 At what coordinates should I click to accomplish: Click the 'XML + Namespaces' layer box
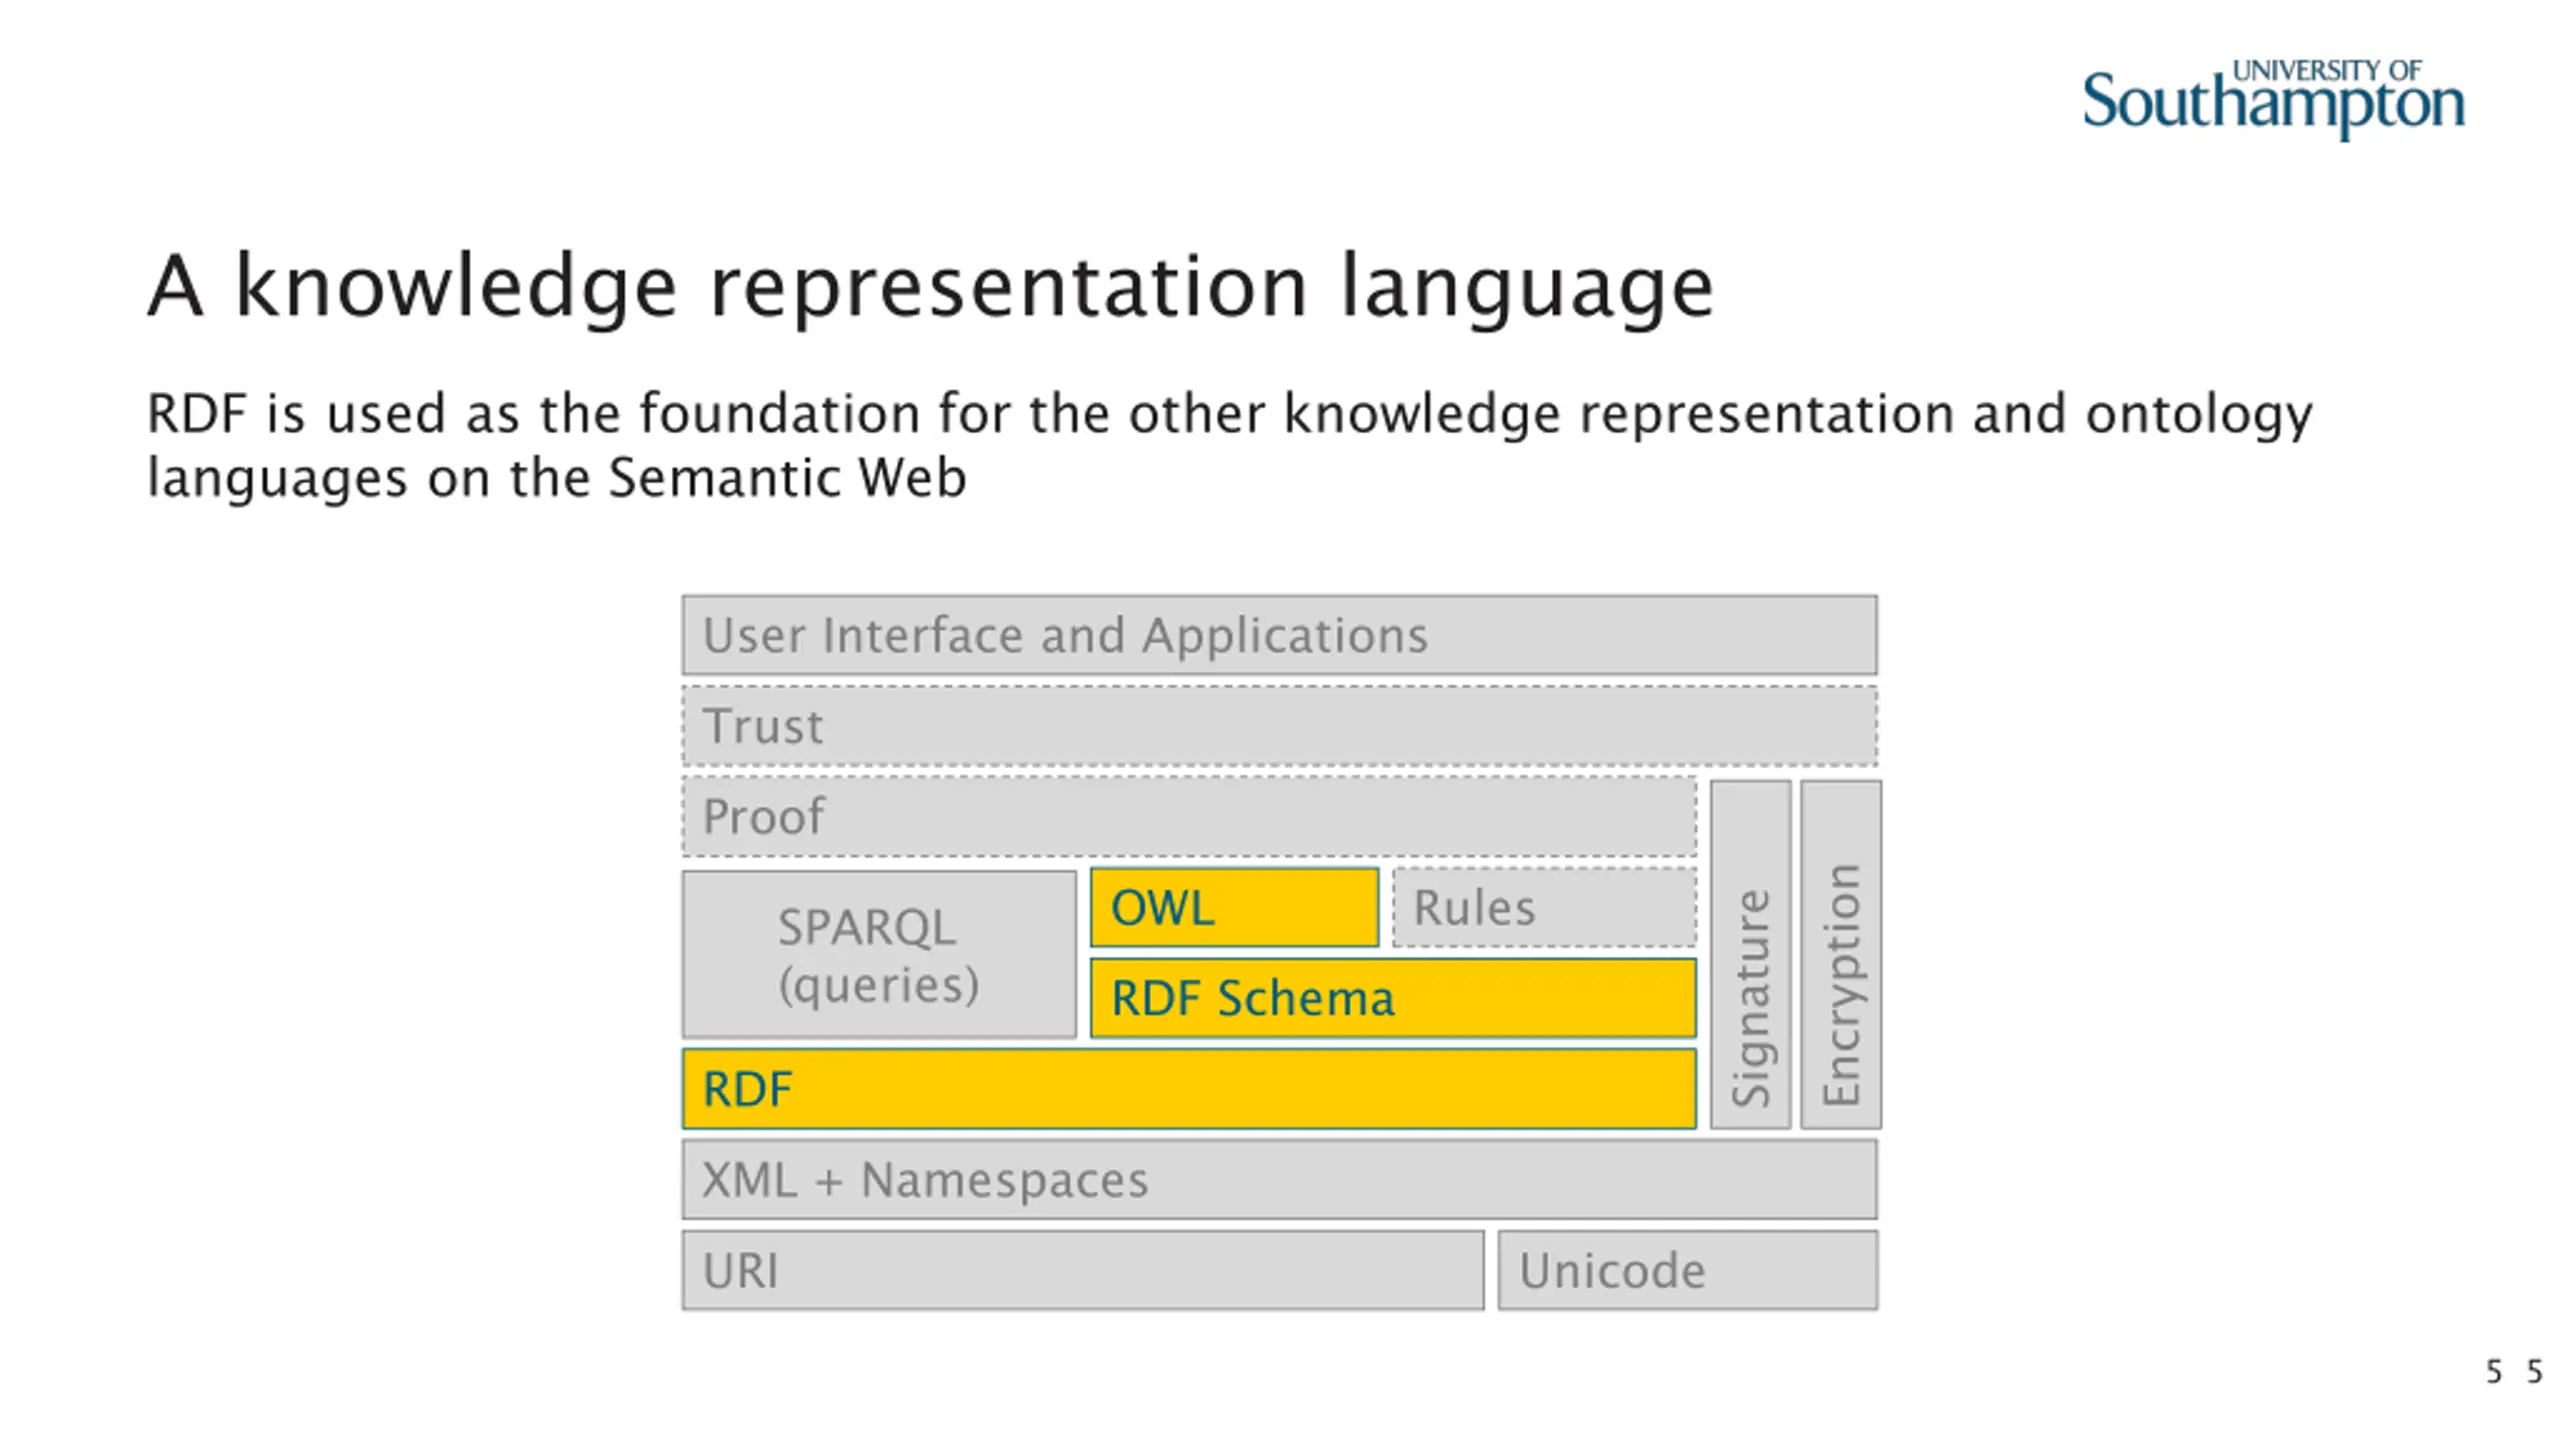(x=1279, y=1180)
